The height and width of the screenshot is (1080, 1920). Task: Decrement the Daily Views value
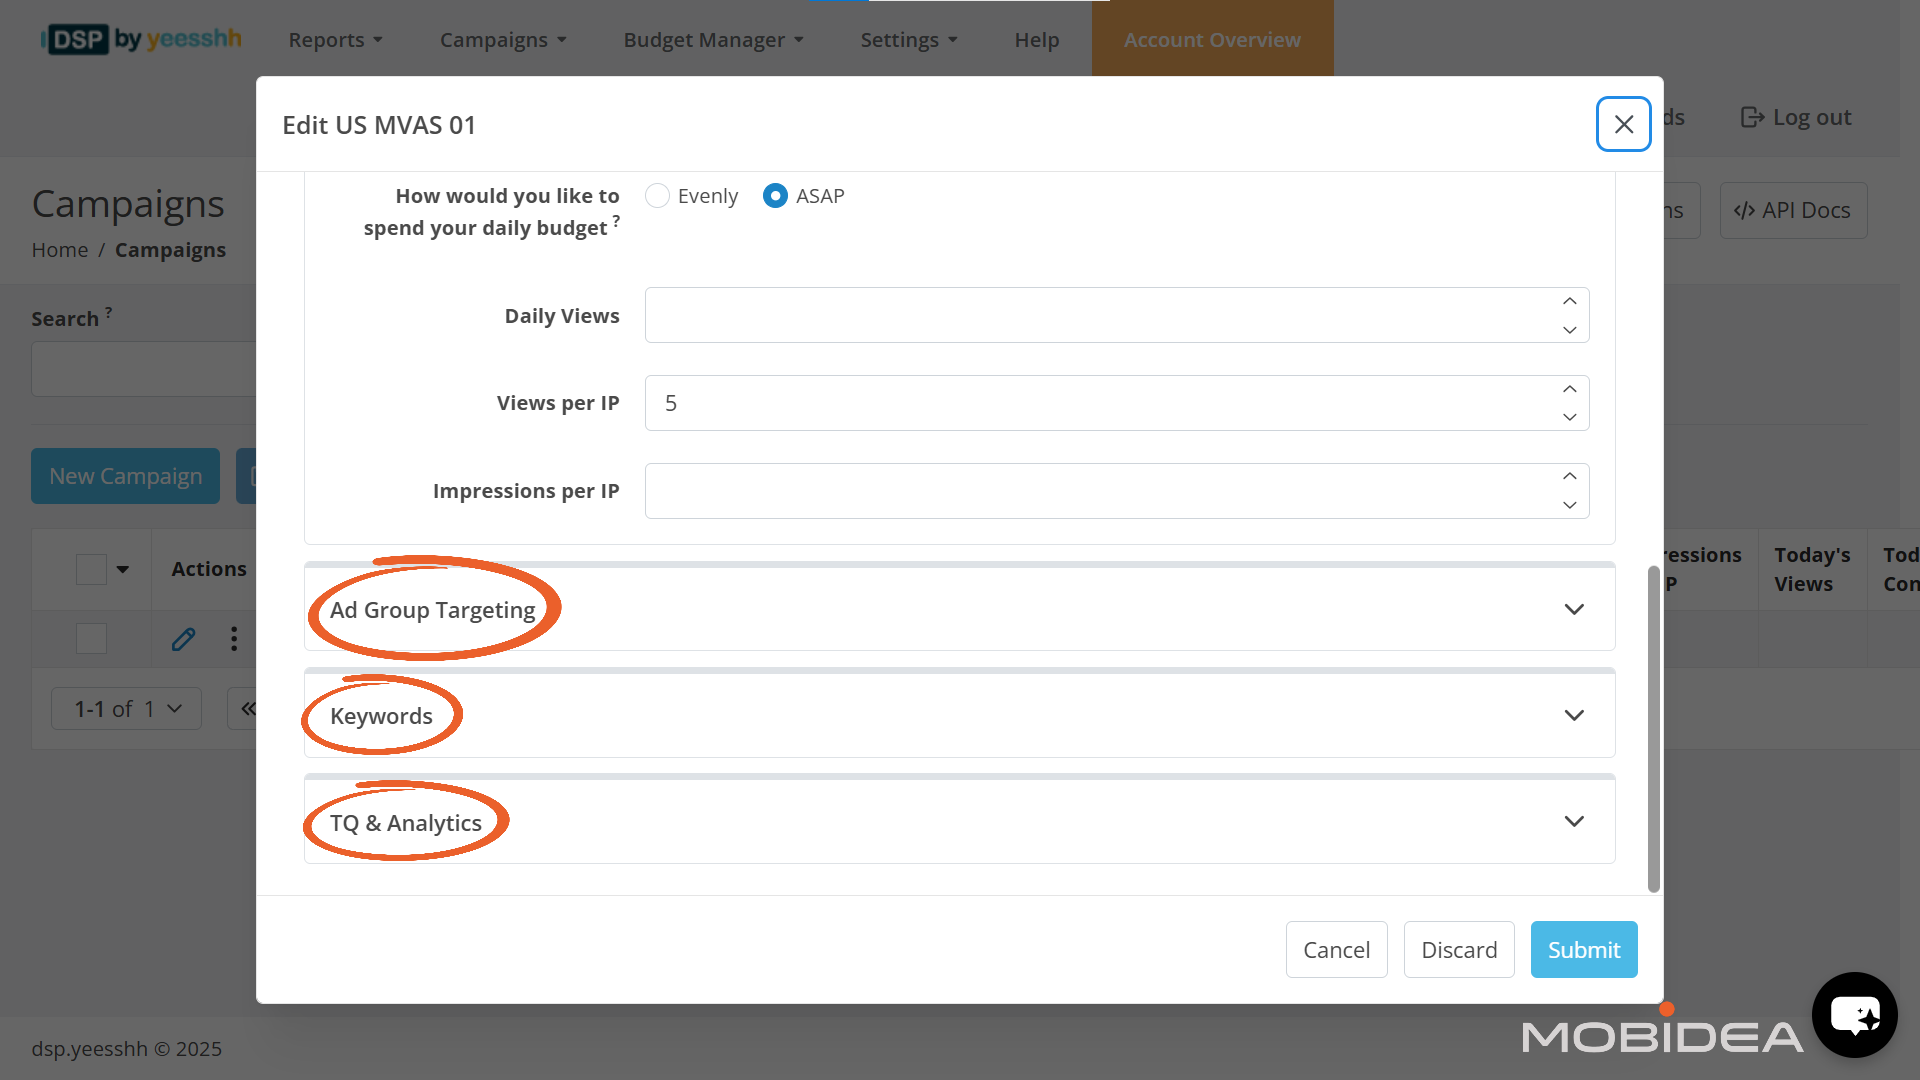1569,330
